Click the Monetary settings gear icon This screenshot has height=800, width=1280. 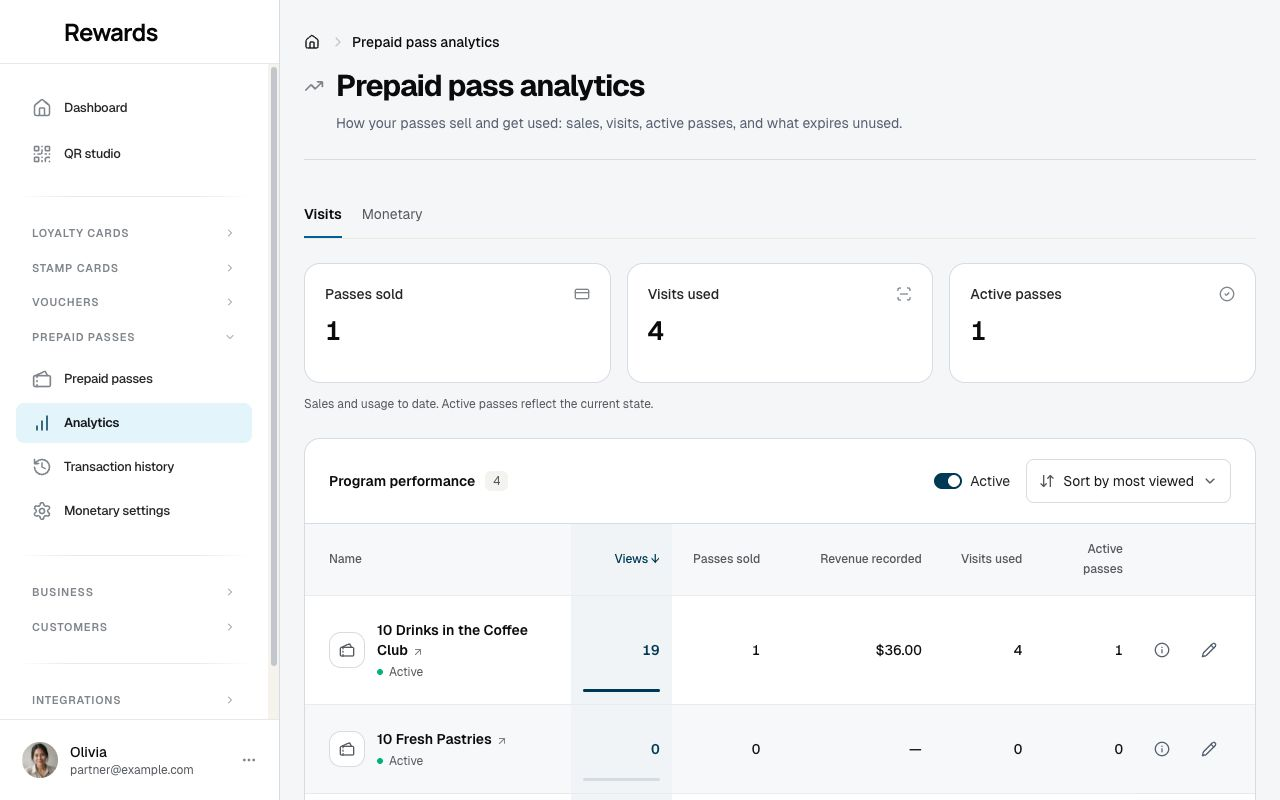point(42,511)
